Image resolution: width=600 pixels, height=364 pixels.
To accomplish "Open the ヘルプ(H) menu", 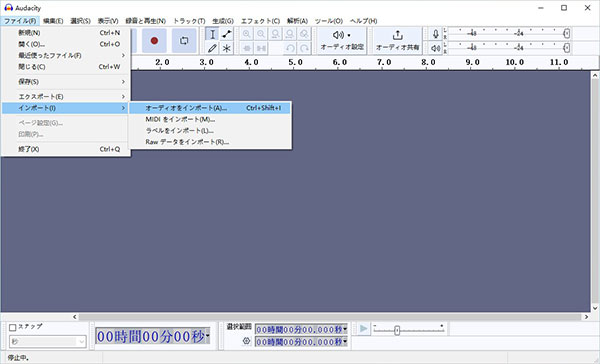I will point(364,21).
